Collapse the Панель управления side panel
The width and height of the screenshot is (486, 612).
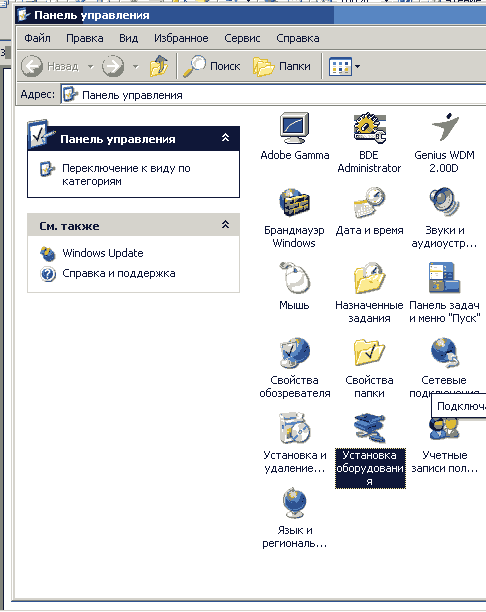225,137
